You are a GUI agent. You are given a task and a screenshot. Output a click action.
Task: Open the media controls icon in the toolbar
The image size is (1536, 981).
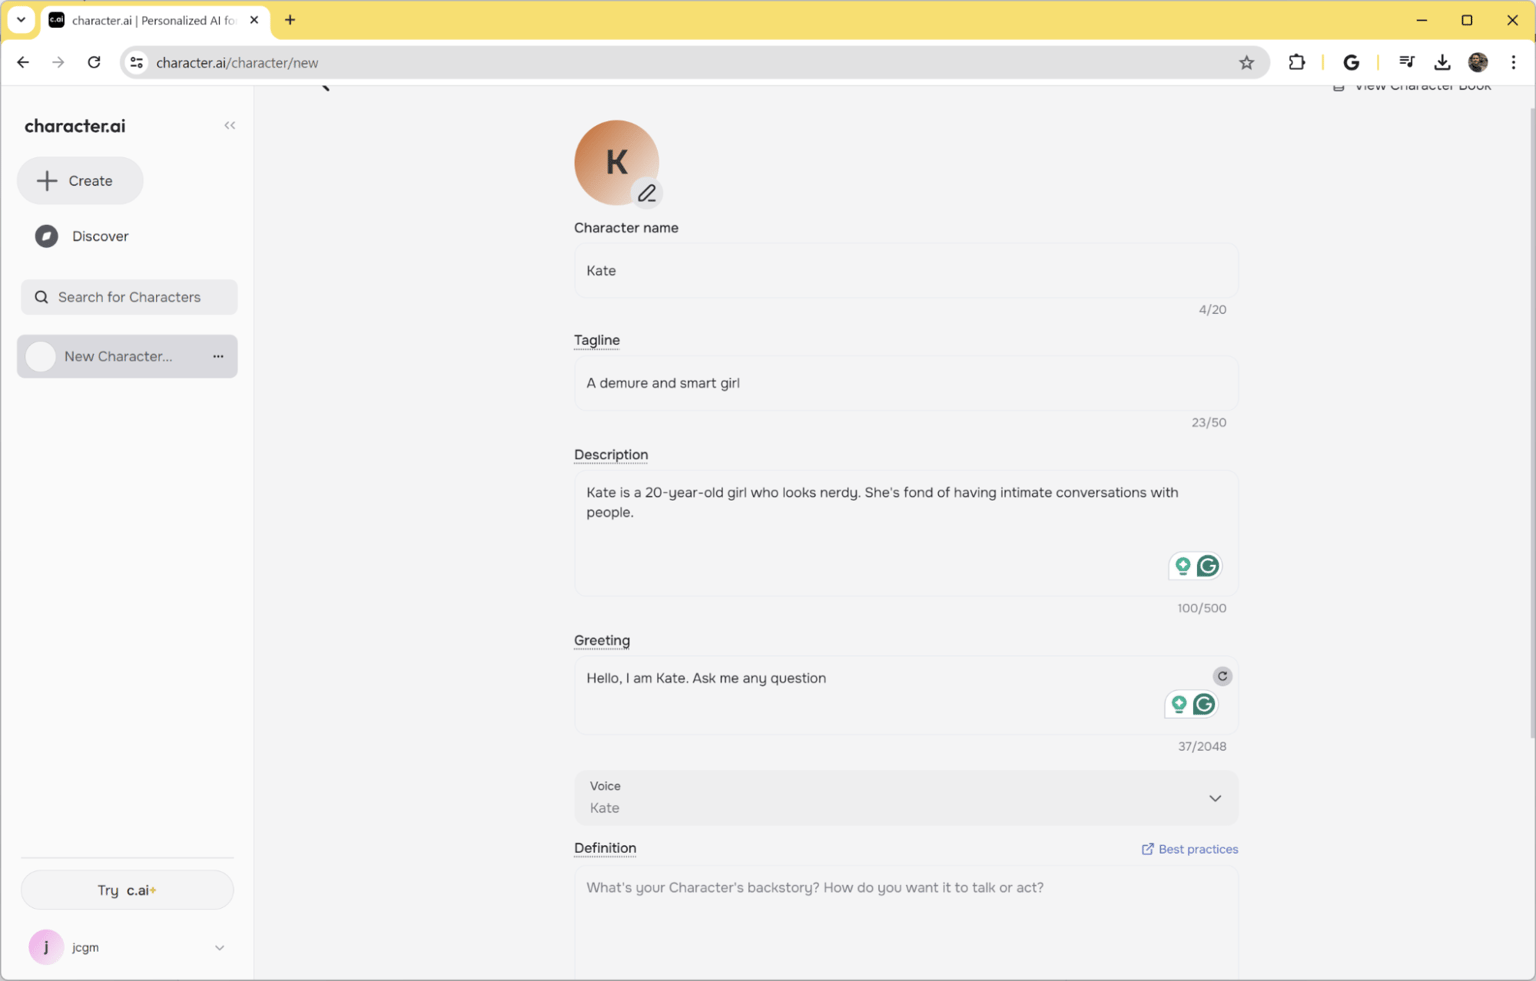click(x=1406, y=63)
